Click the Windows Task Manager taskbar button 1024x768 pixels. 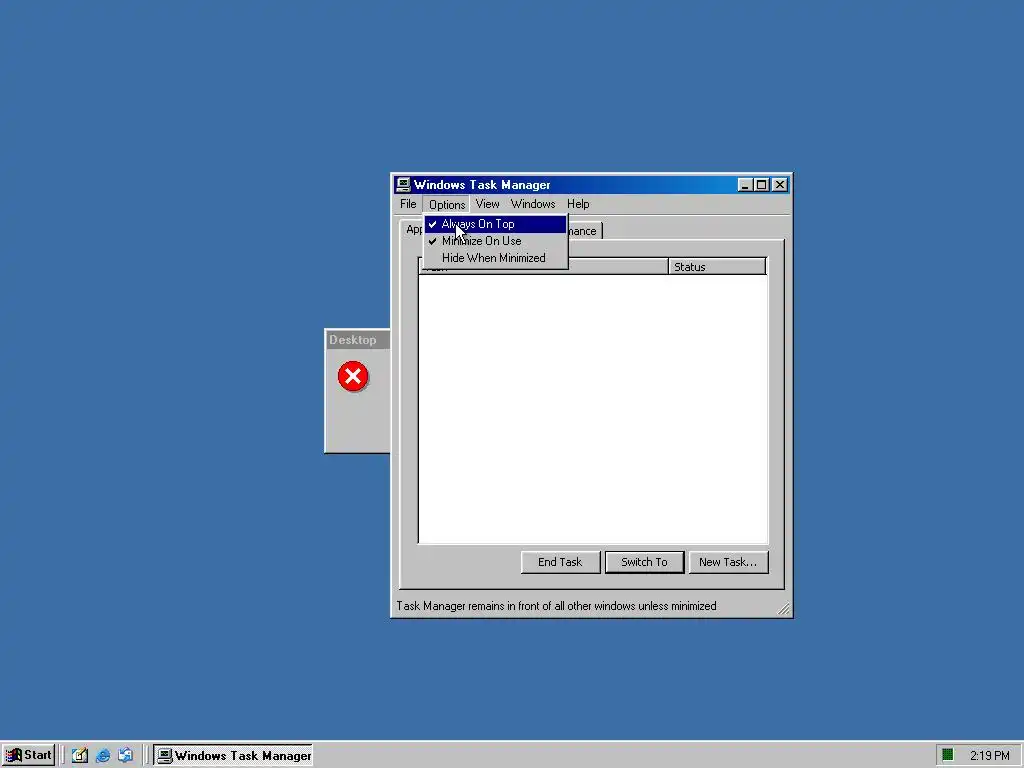pos(234,756)
